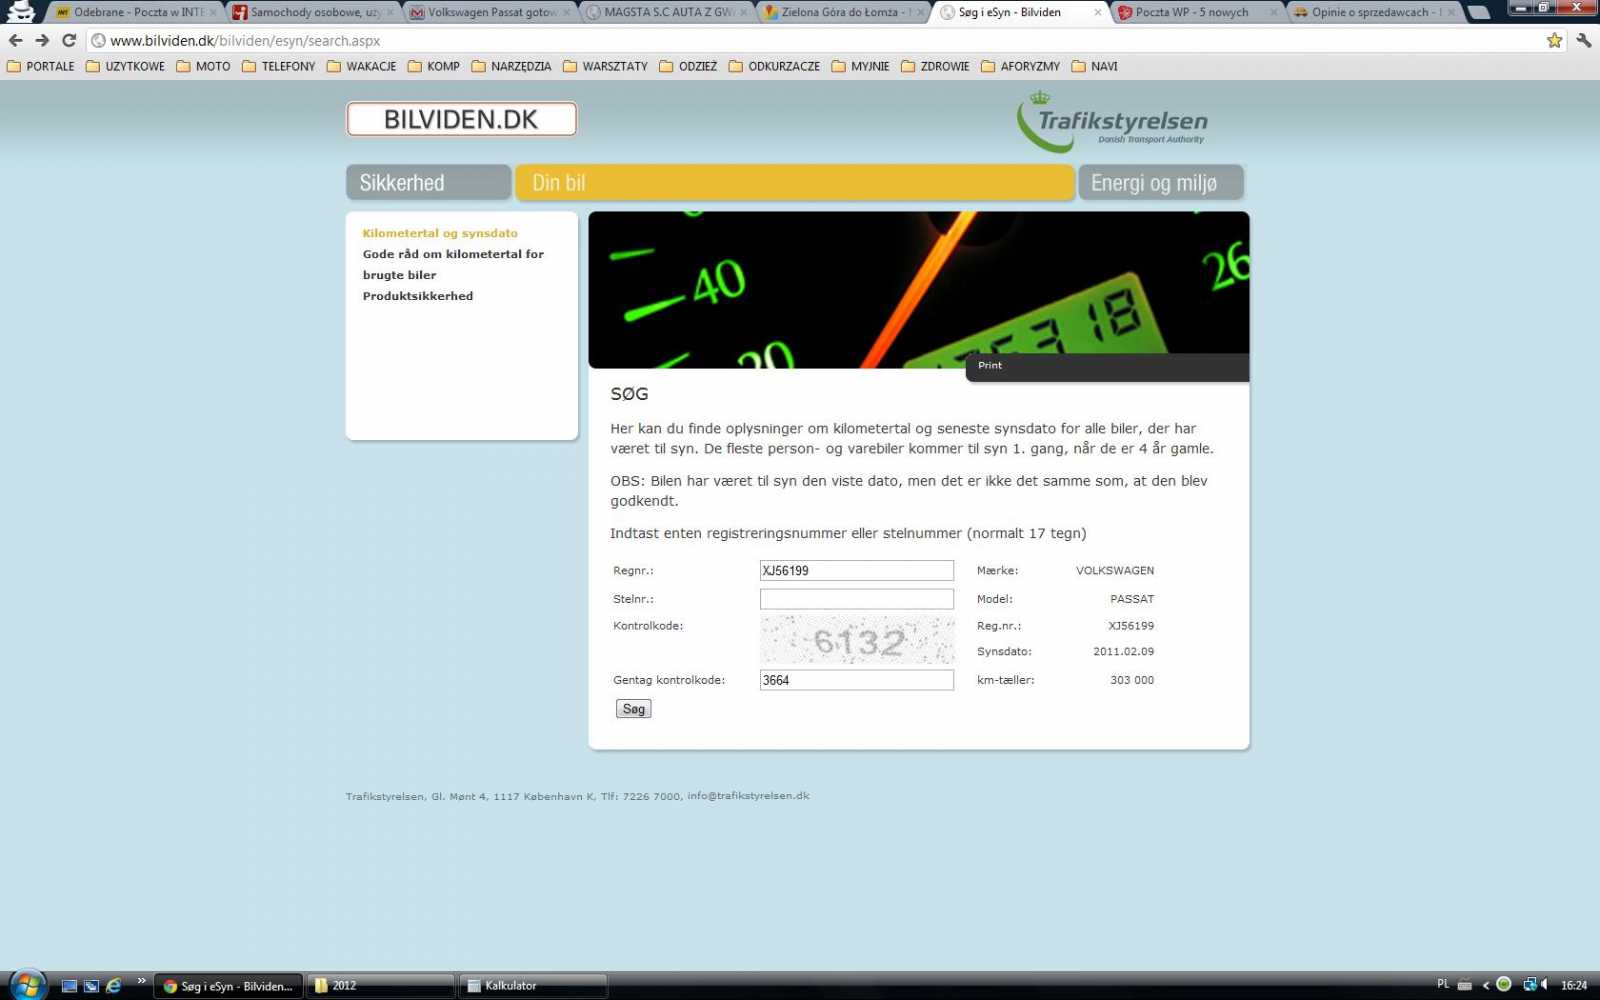This screenshot has width=1600, height=1000.
Task: Expand the quick launch overflow chevron
Action: point(141,980)
